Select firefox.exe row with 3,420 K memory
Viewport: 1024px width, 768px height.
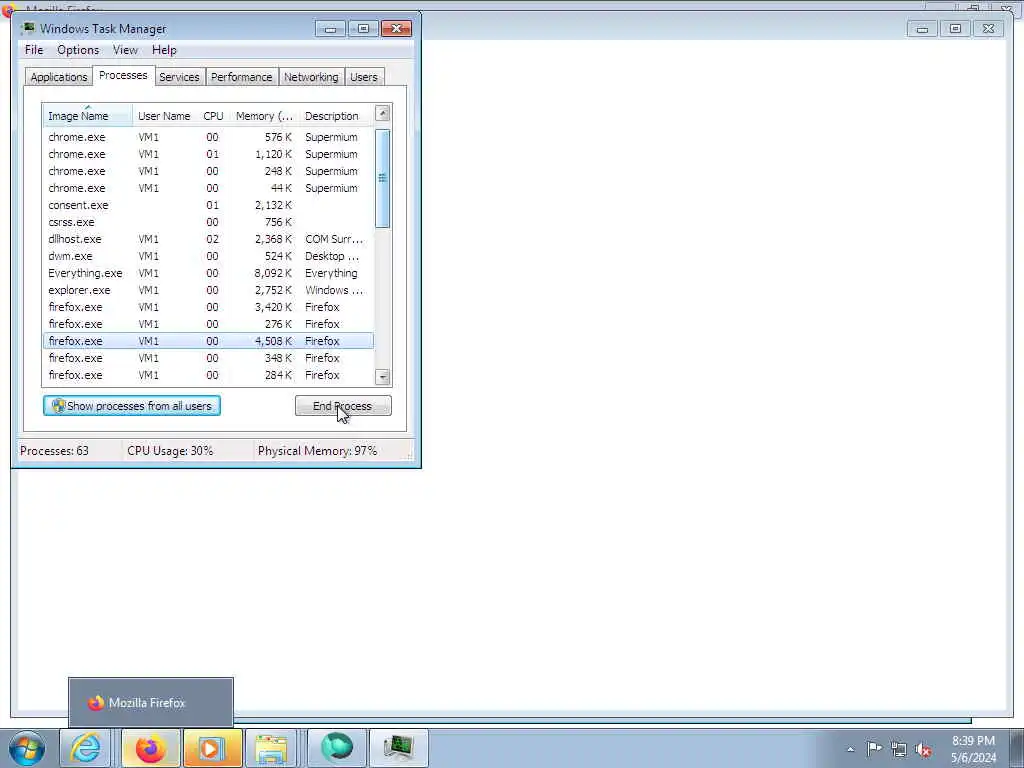(x=208, y=307)
